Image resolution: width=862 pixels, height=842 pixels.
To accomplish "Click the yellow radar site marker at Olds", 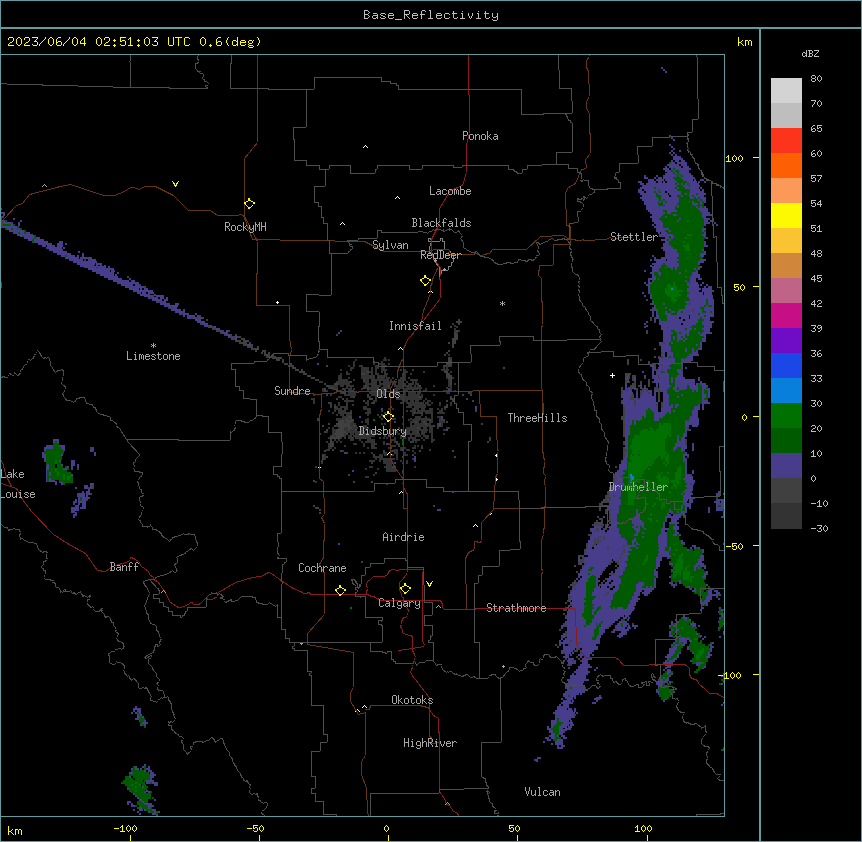I will pyautogui.click(x=388, y=417).
